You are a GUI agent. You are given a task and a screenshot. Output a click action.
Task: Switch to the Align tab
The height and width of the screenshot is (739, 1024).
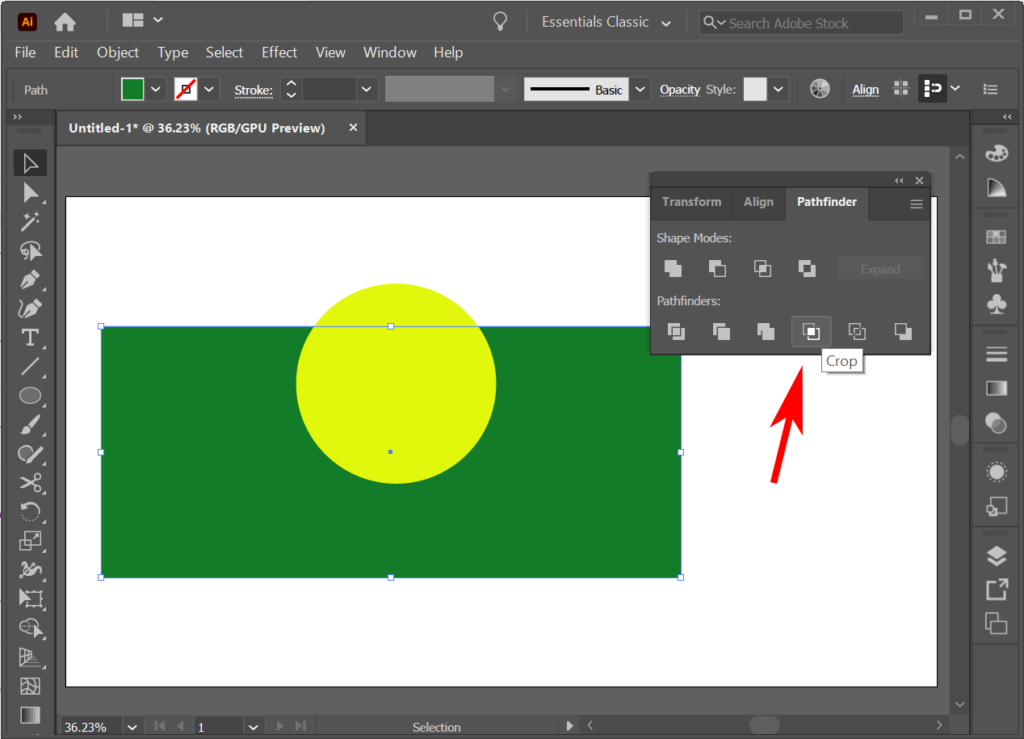tap(758, 203)
